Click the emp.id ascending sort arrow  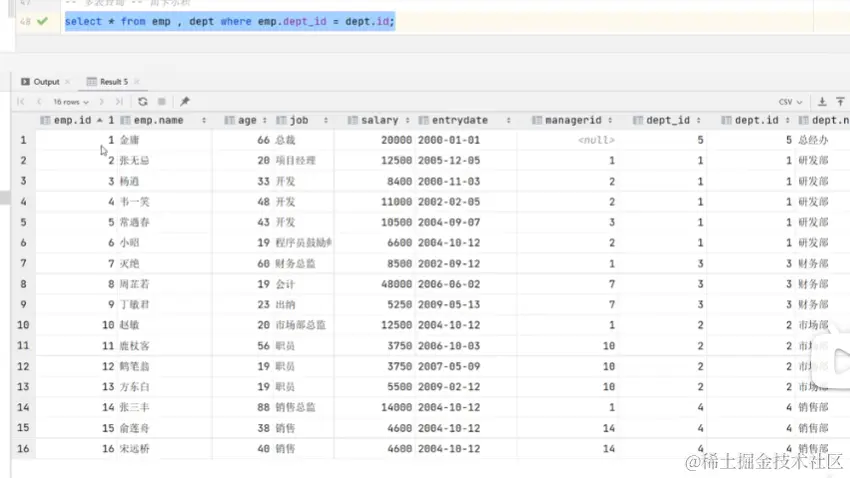pos(99,120)
